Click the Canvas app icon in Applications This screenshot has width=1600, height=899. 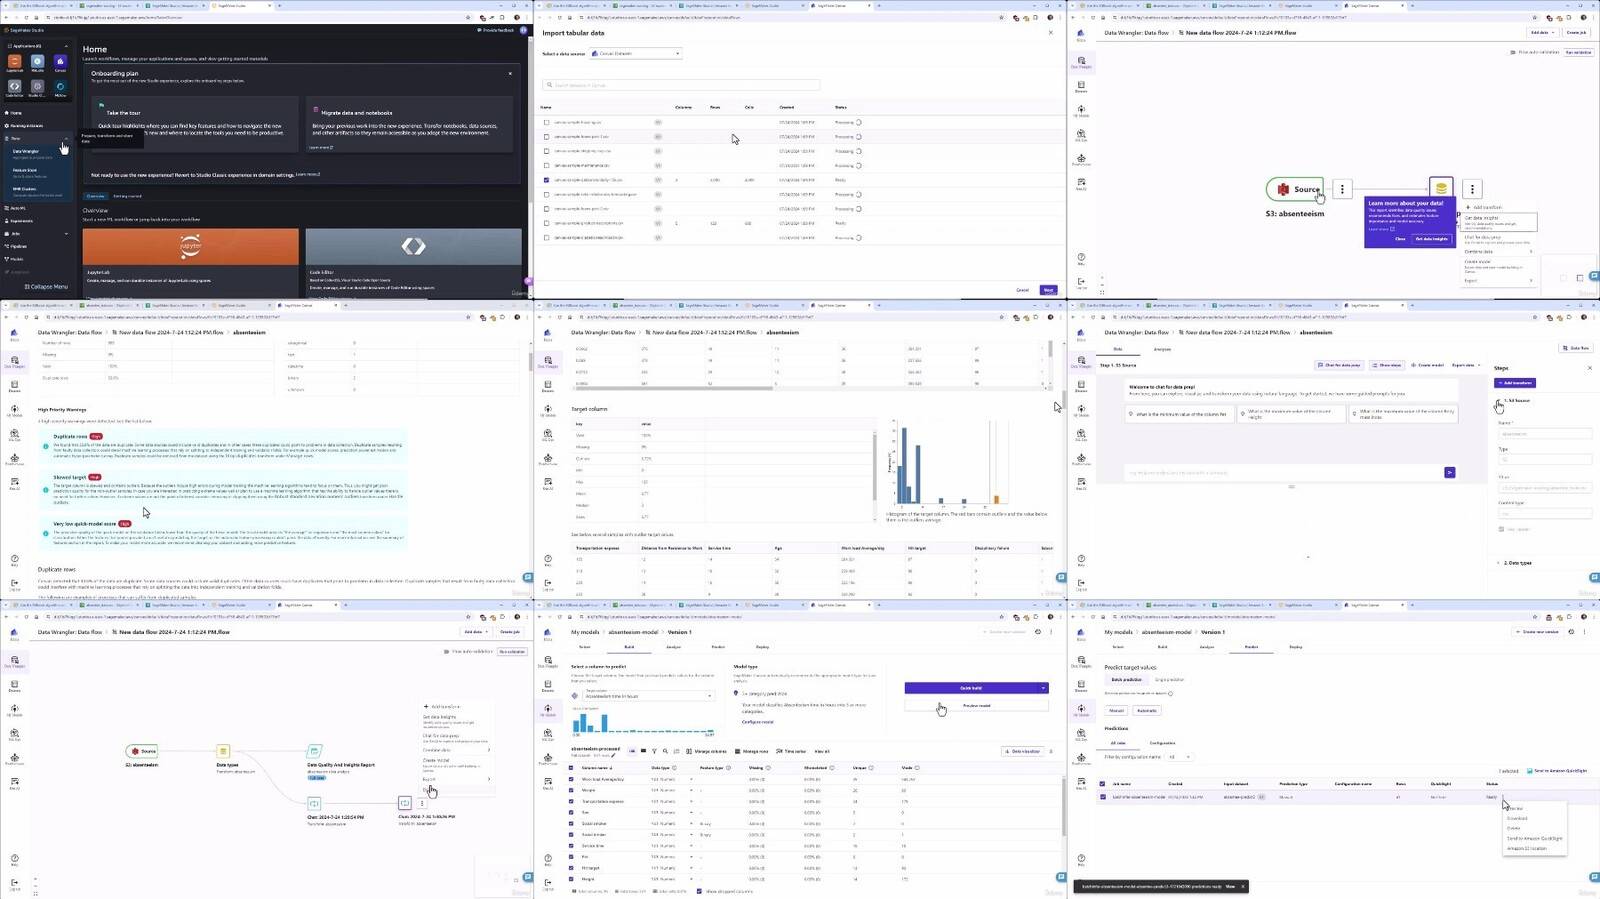(x=60, y=62)
